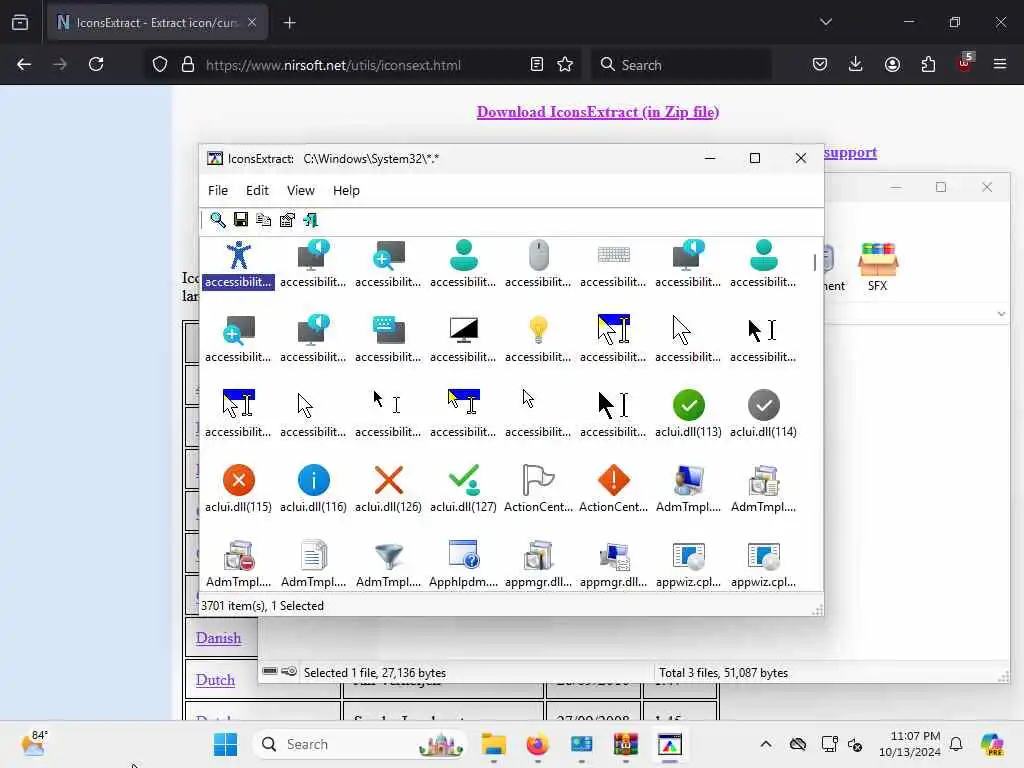Open the Dutch translation link
This screenshot has height=768, width=1024.
(x=215, y=680)
